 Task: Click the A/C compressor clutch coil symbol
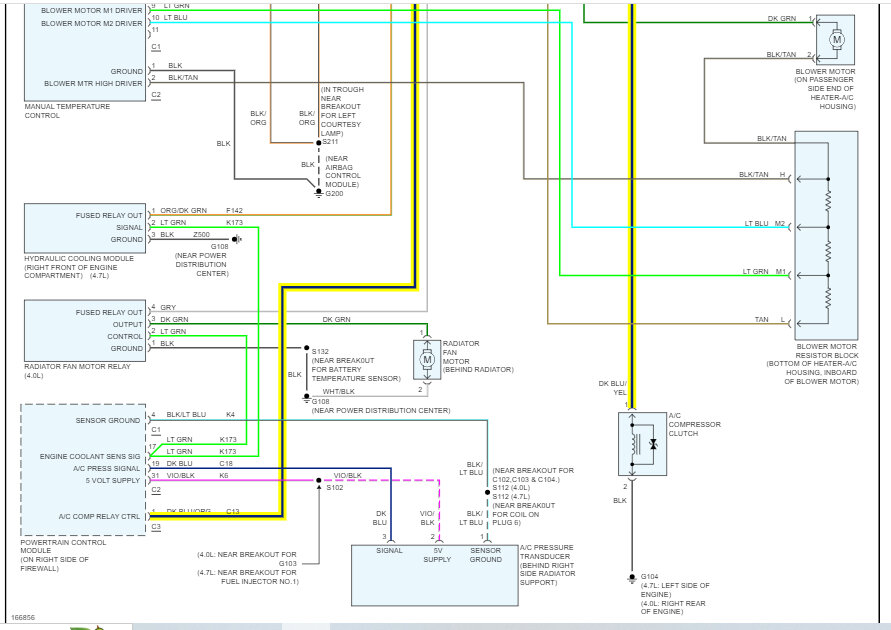click(636, 444)
